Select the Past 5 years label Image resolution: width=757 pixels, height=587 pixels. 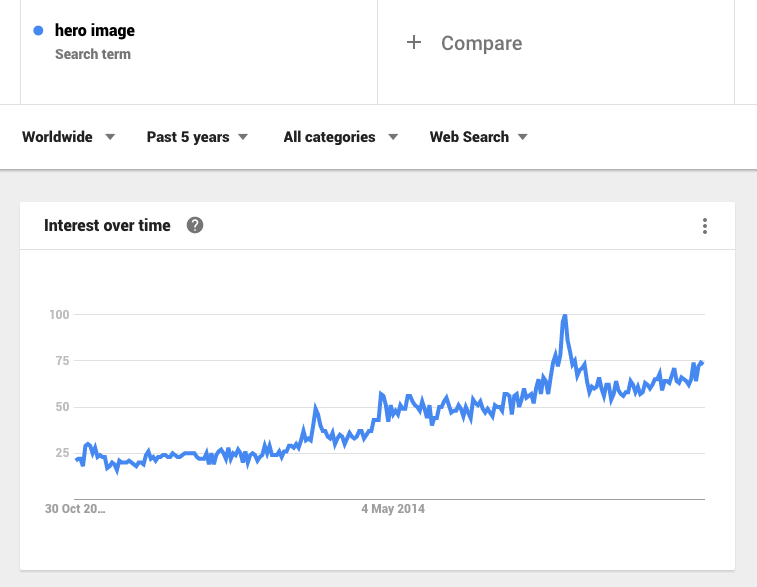188,137
